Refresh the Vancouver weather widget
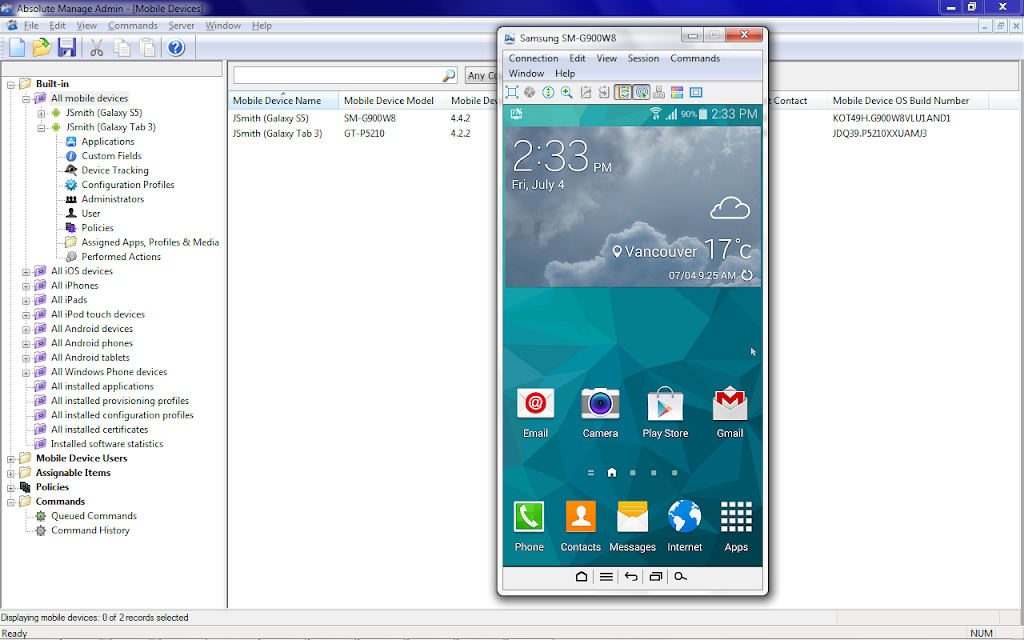The image size is (1024, 640). click(747, 275)
